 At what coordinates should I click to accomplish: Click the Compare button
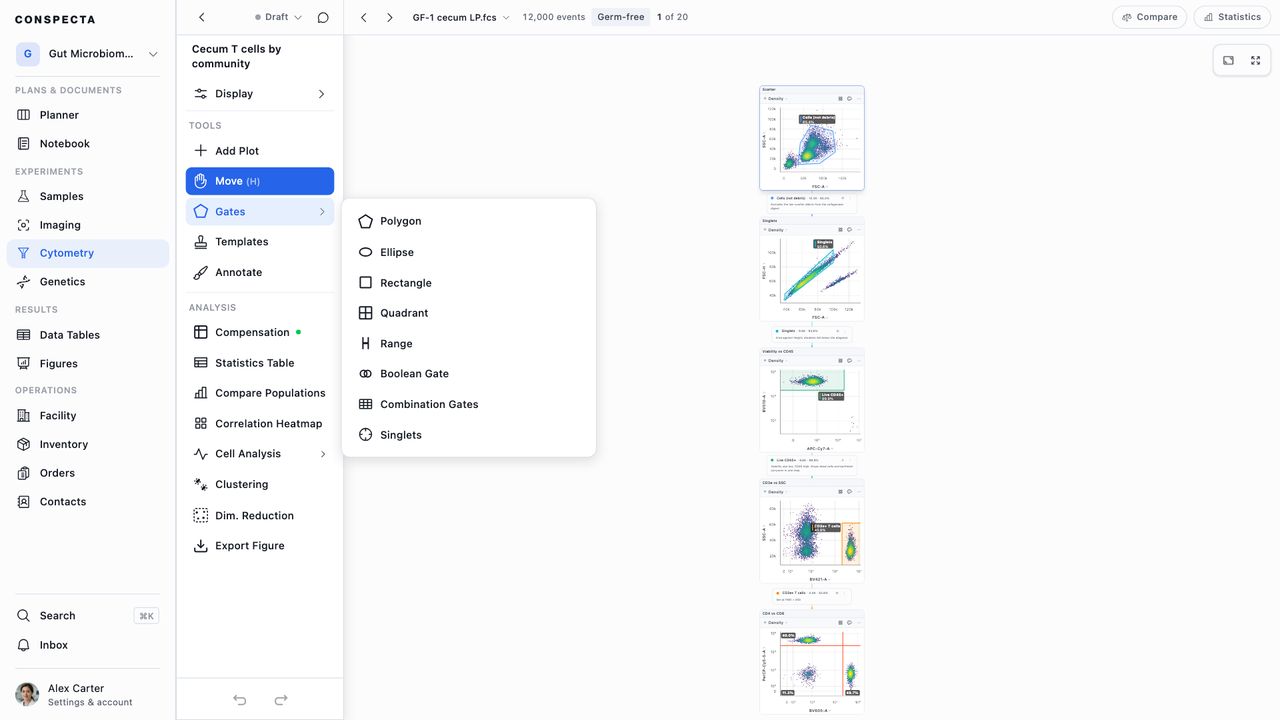tap(1149, 17)
